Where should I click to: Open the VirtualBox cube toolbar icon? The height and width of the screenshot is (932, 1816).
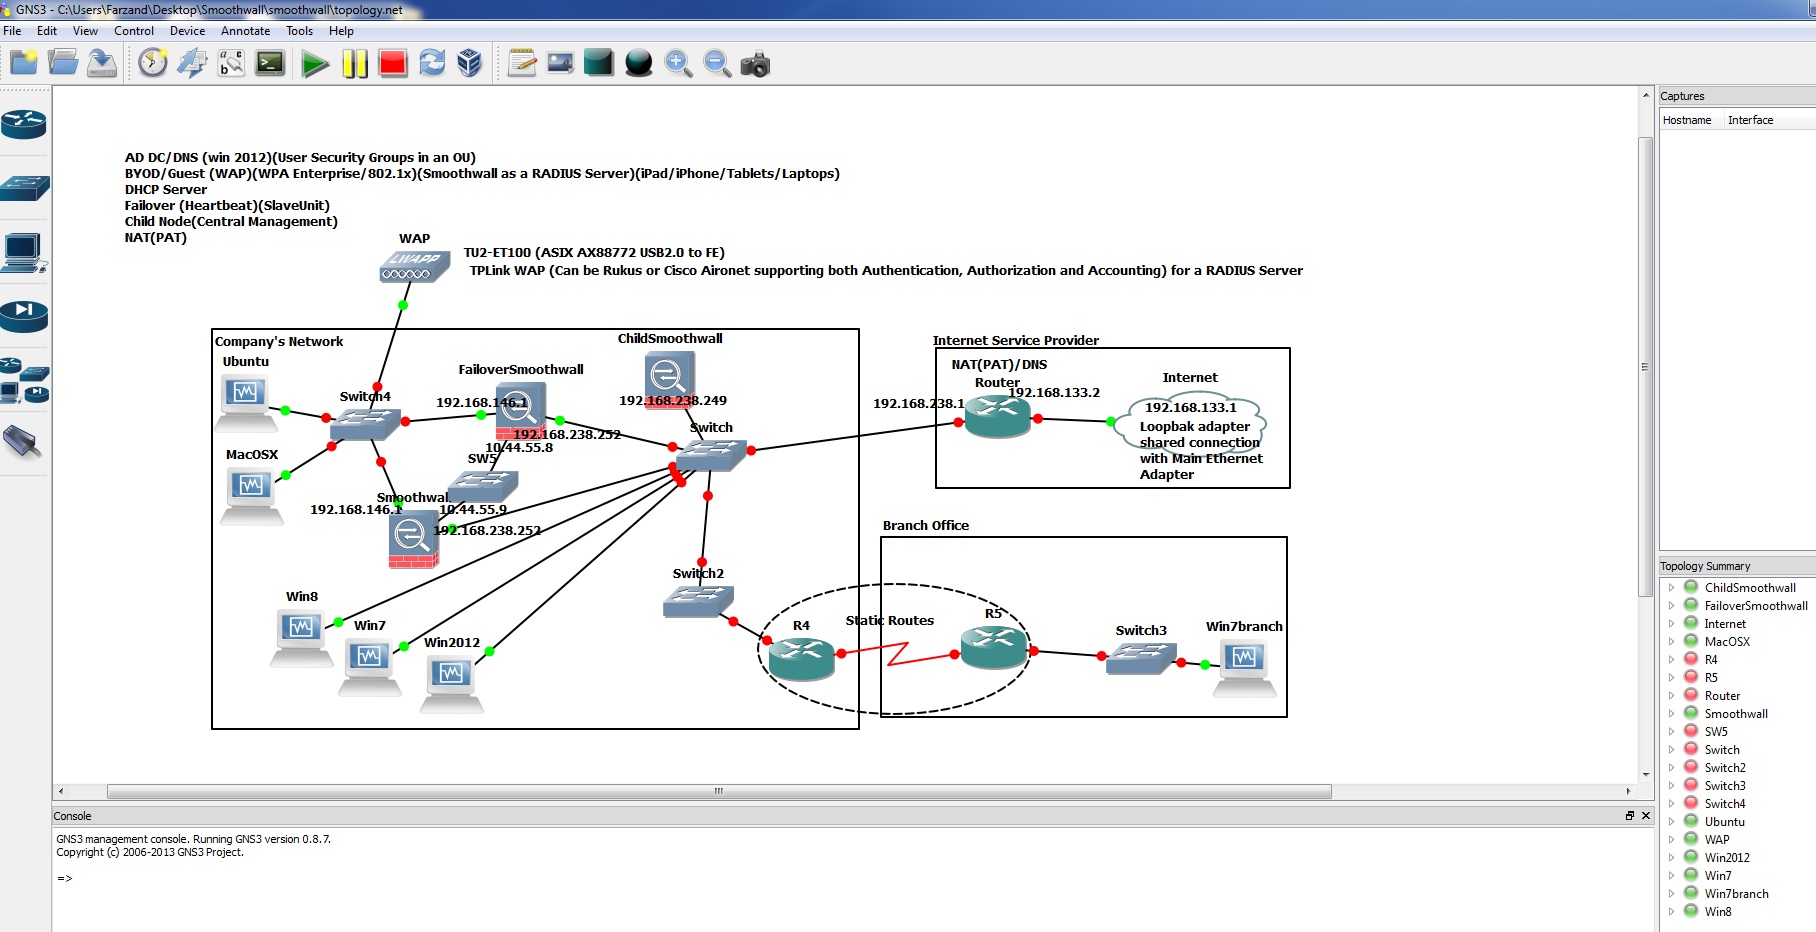coord(470,64)
